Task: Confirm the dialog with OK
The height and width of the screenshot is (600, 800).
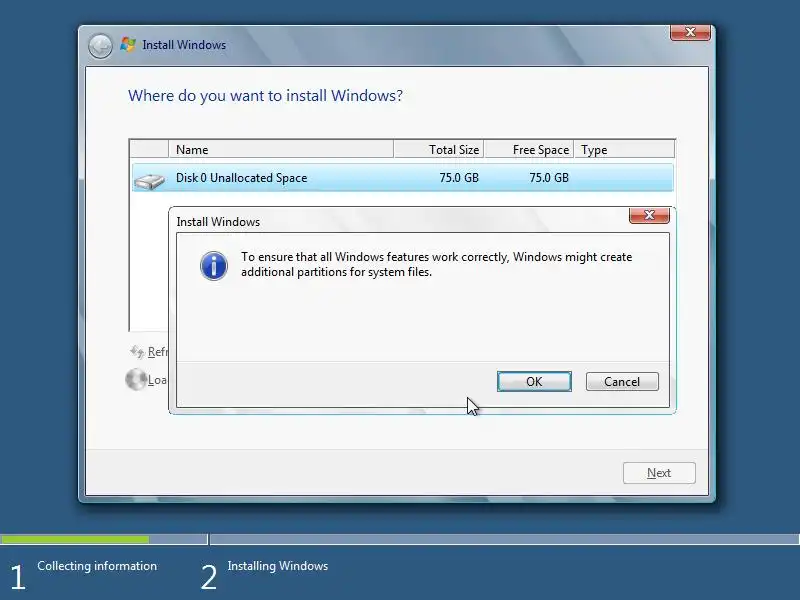Action: pos(534,382)
